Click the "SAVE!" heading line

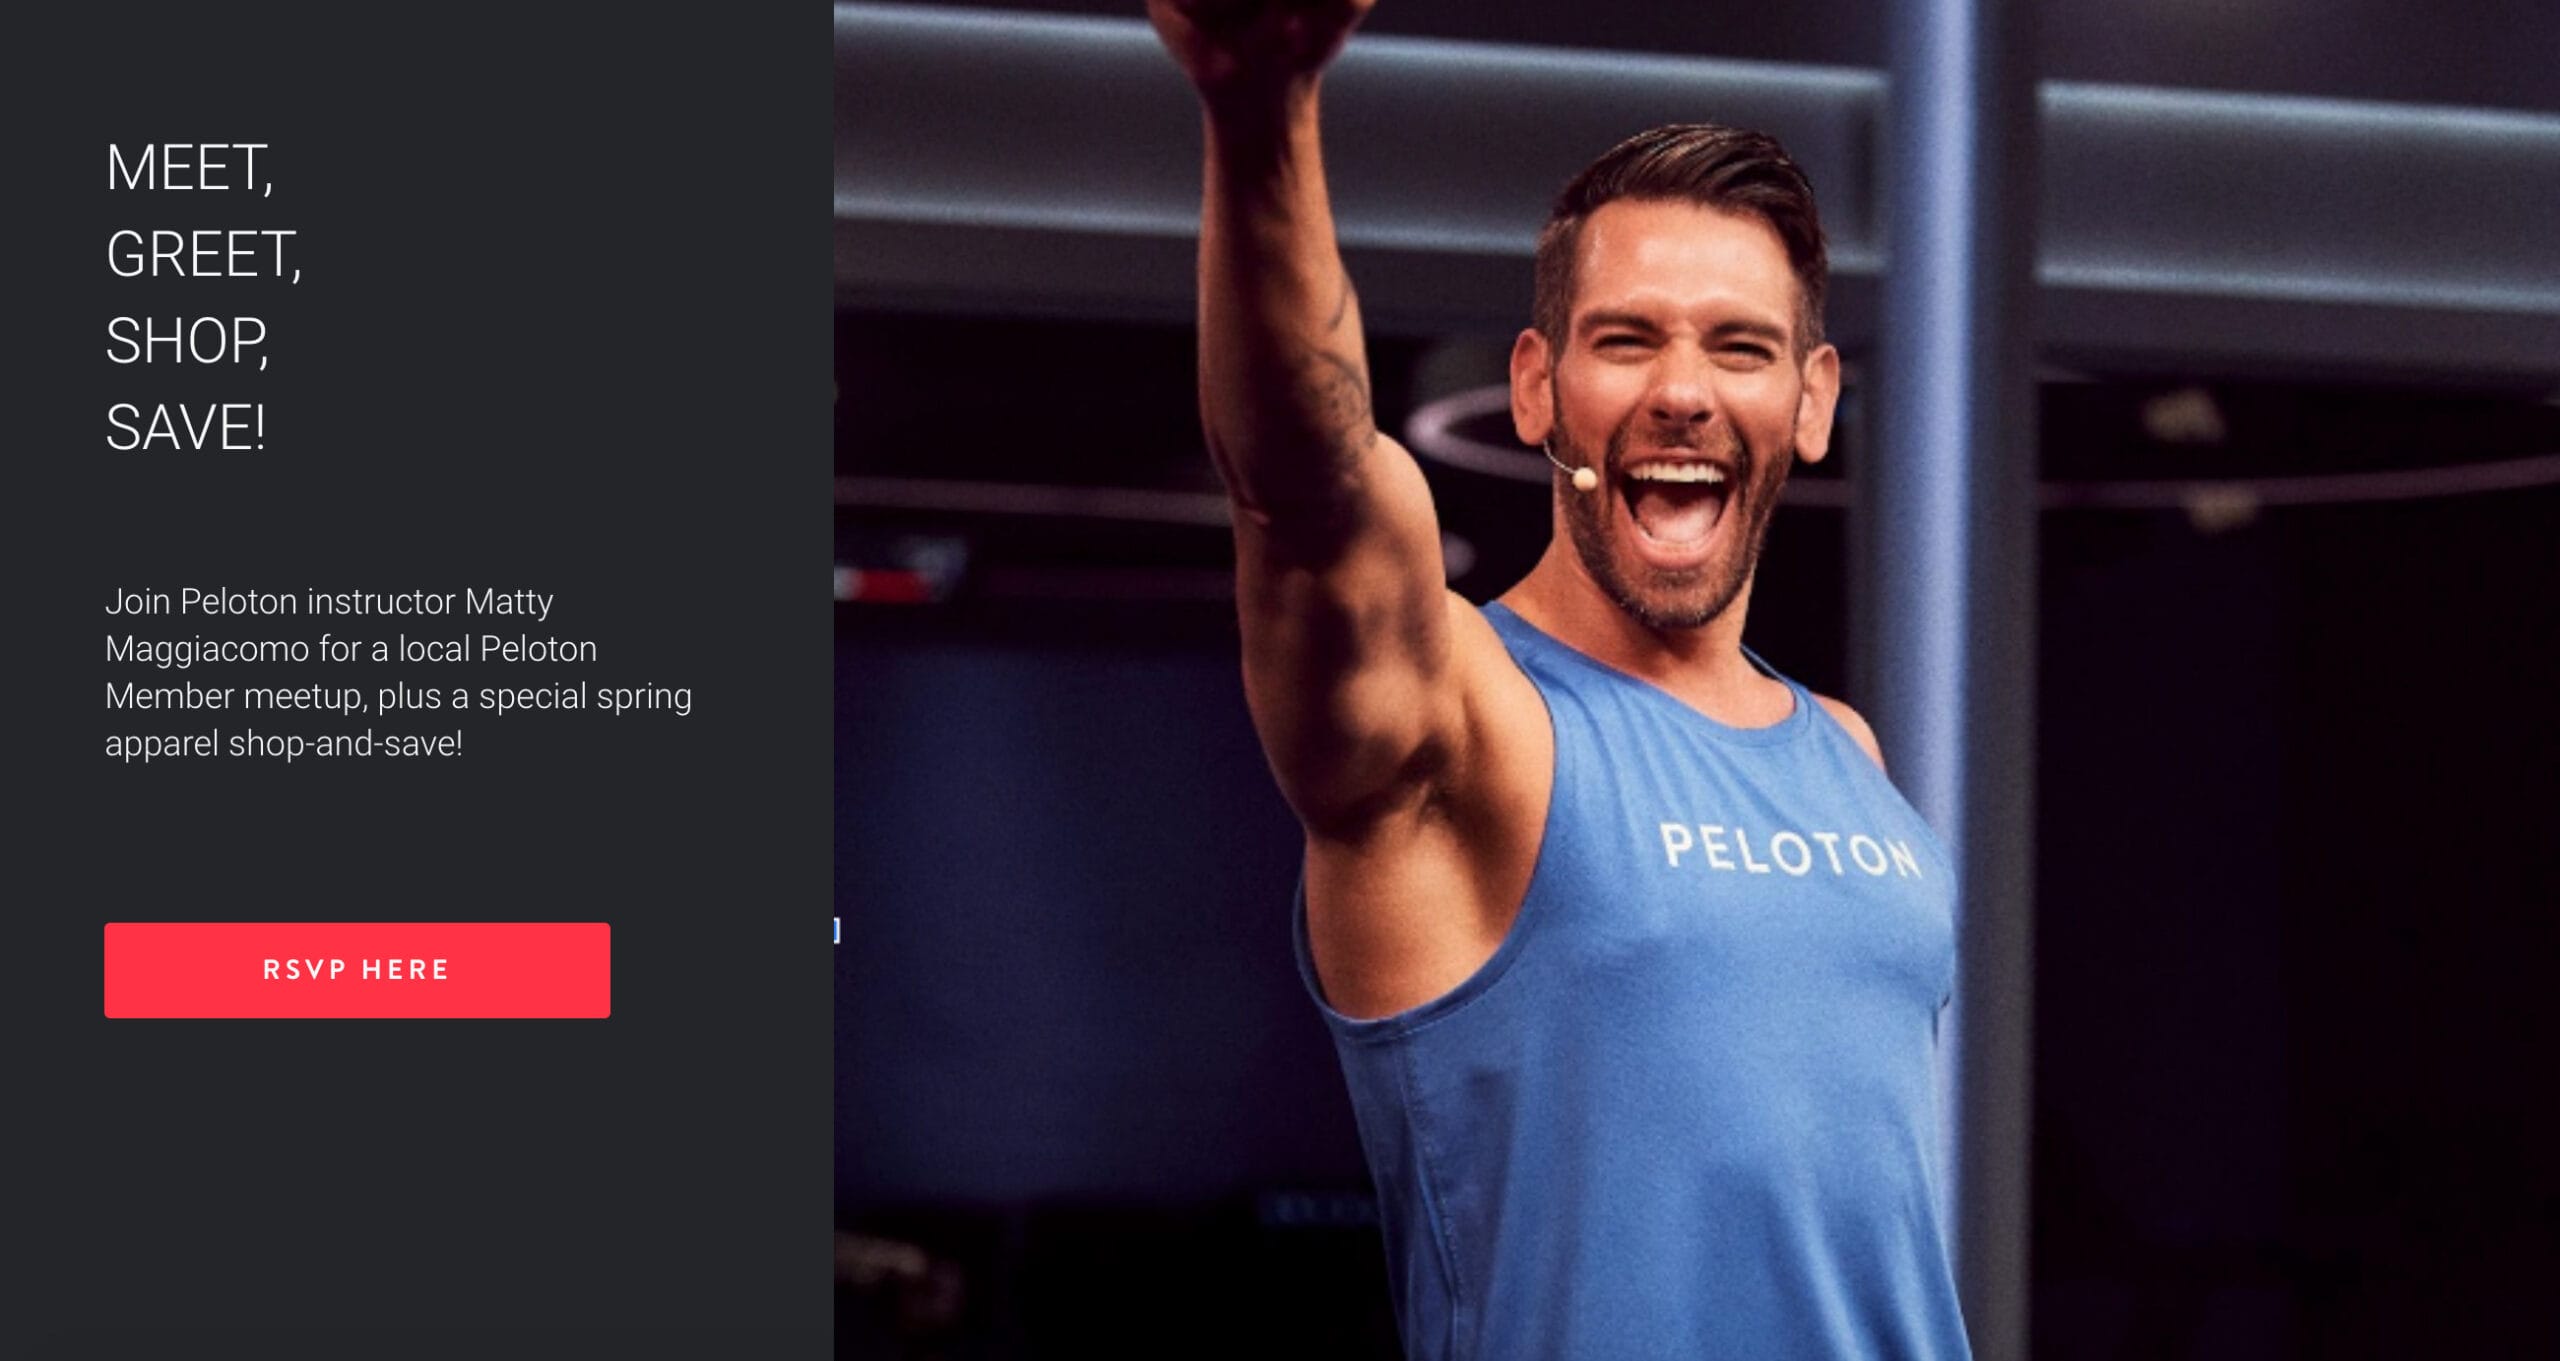coord(185,428)
